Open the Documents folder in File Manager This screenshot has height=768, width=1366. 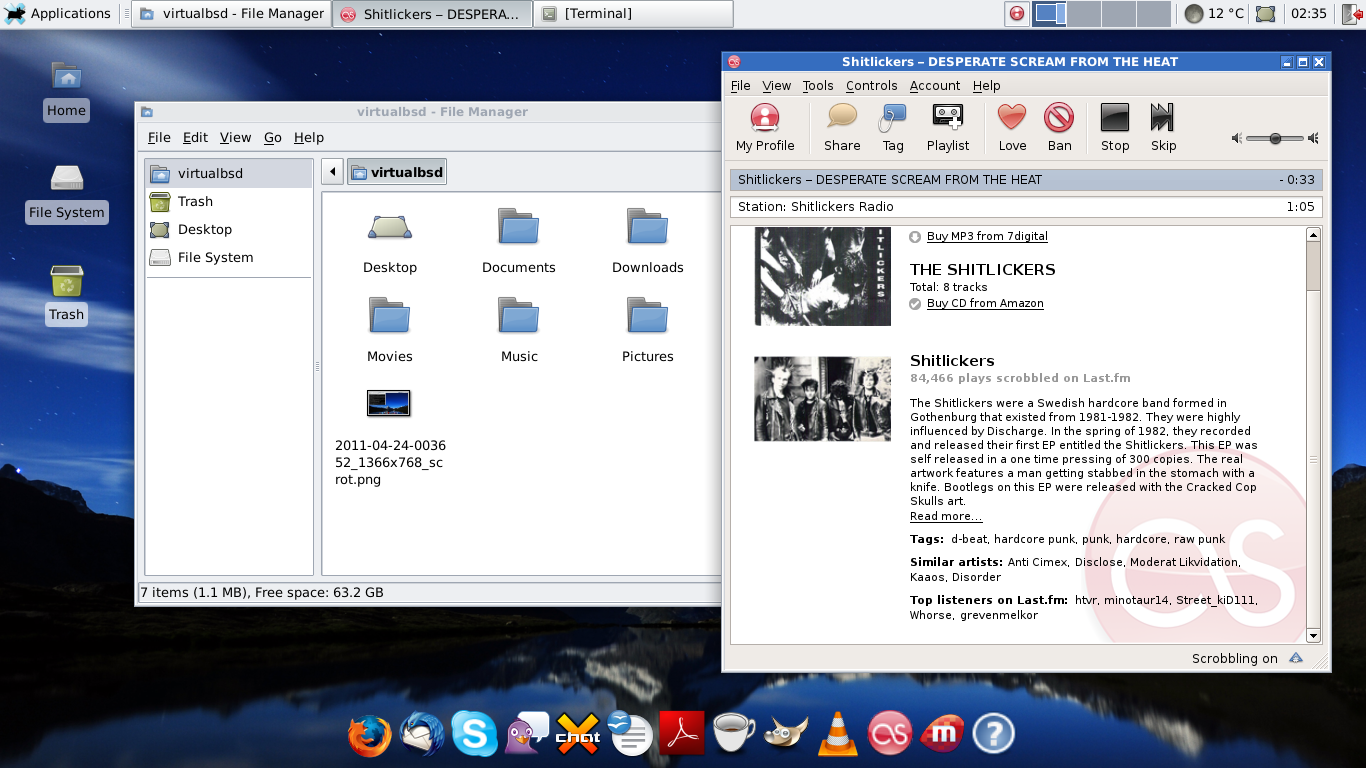click(x=518, y=240)
